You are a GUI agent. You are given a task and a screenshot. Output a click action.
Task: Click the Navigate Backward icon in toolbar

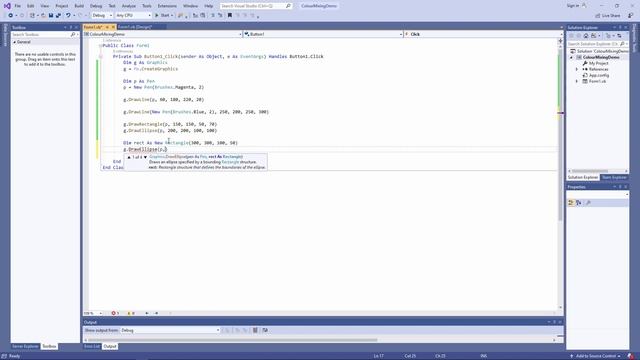pyautogui.click(x=11, y=15)
